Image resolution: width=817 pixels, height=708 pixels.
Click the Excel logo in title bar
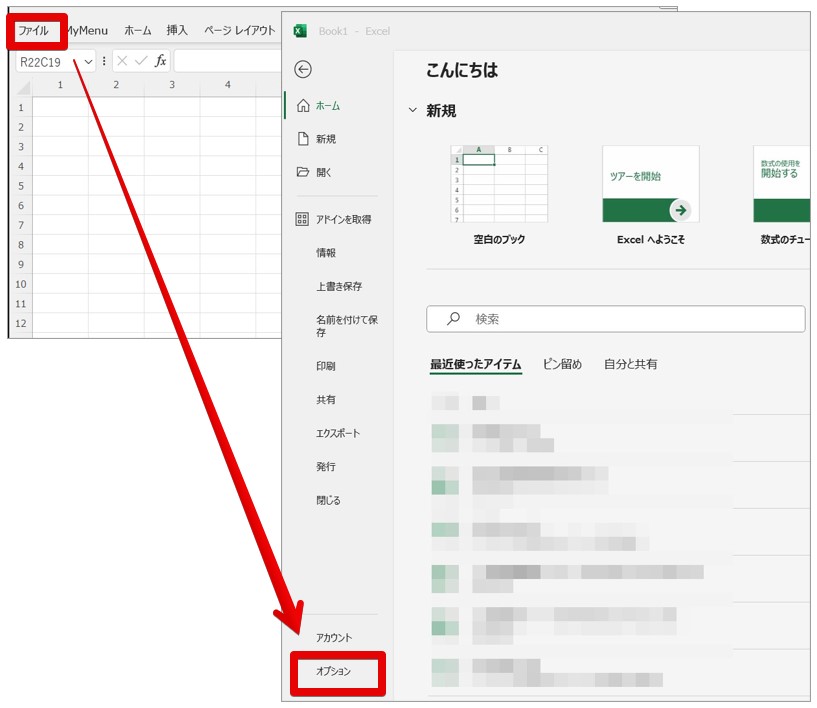click(x=300, y=31)
